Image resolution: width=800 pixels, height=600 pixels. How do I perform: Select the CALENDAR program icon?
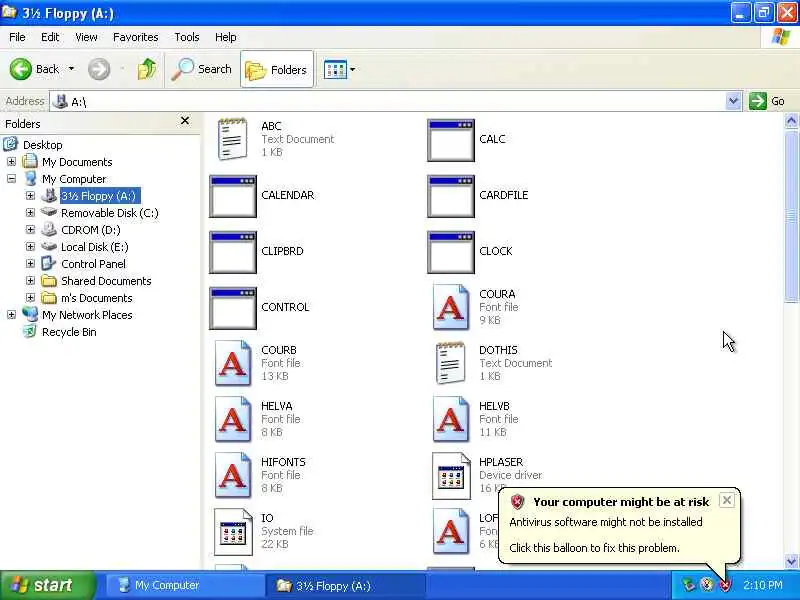233,196
